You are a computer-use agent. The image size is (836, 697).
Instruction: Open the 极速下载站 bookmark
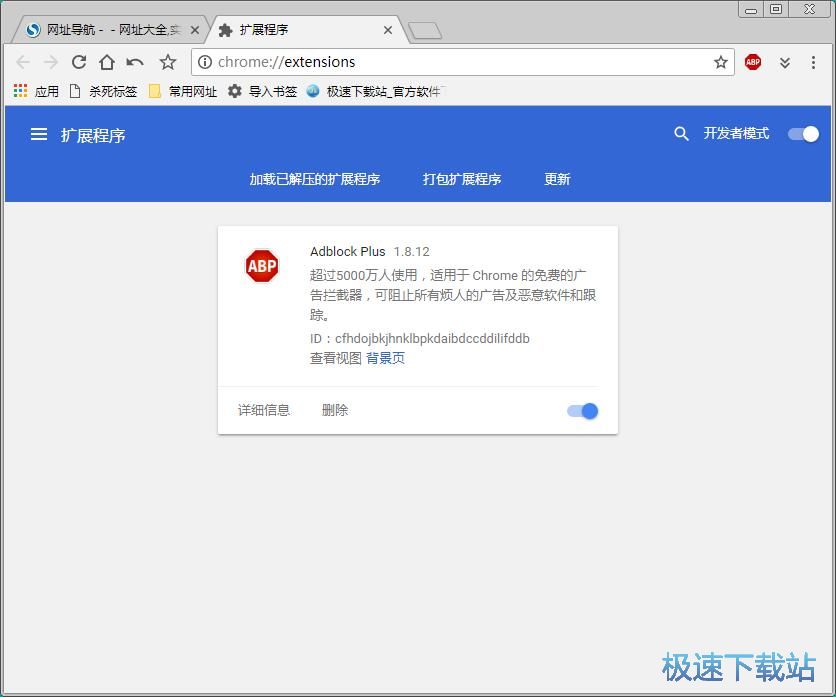pos(376,91)
